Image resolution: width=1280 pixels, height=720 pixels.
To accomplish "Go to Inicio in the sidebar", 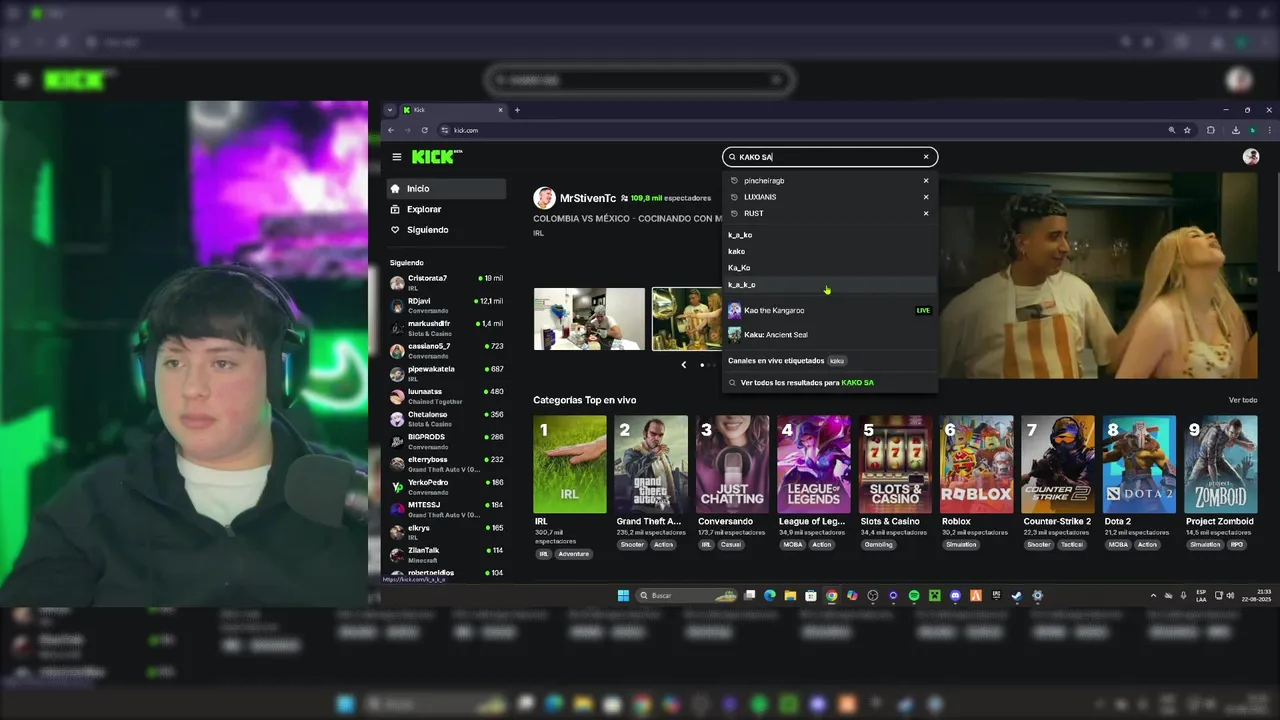I will click(446, 189).
